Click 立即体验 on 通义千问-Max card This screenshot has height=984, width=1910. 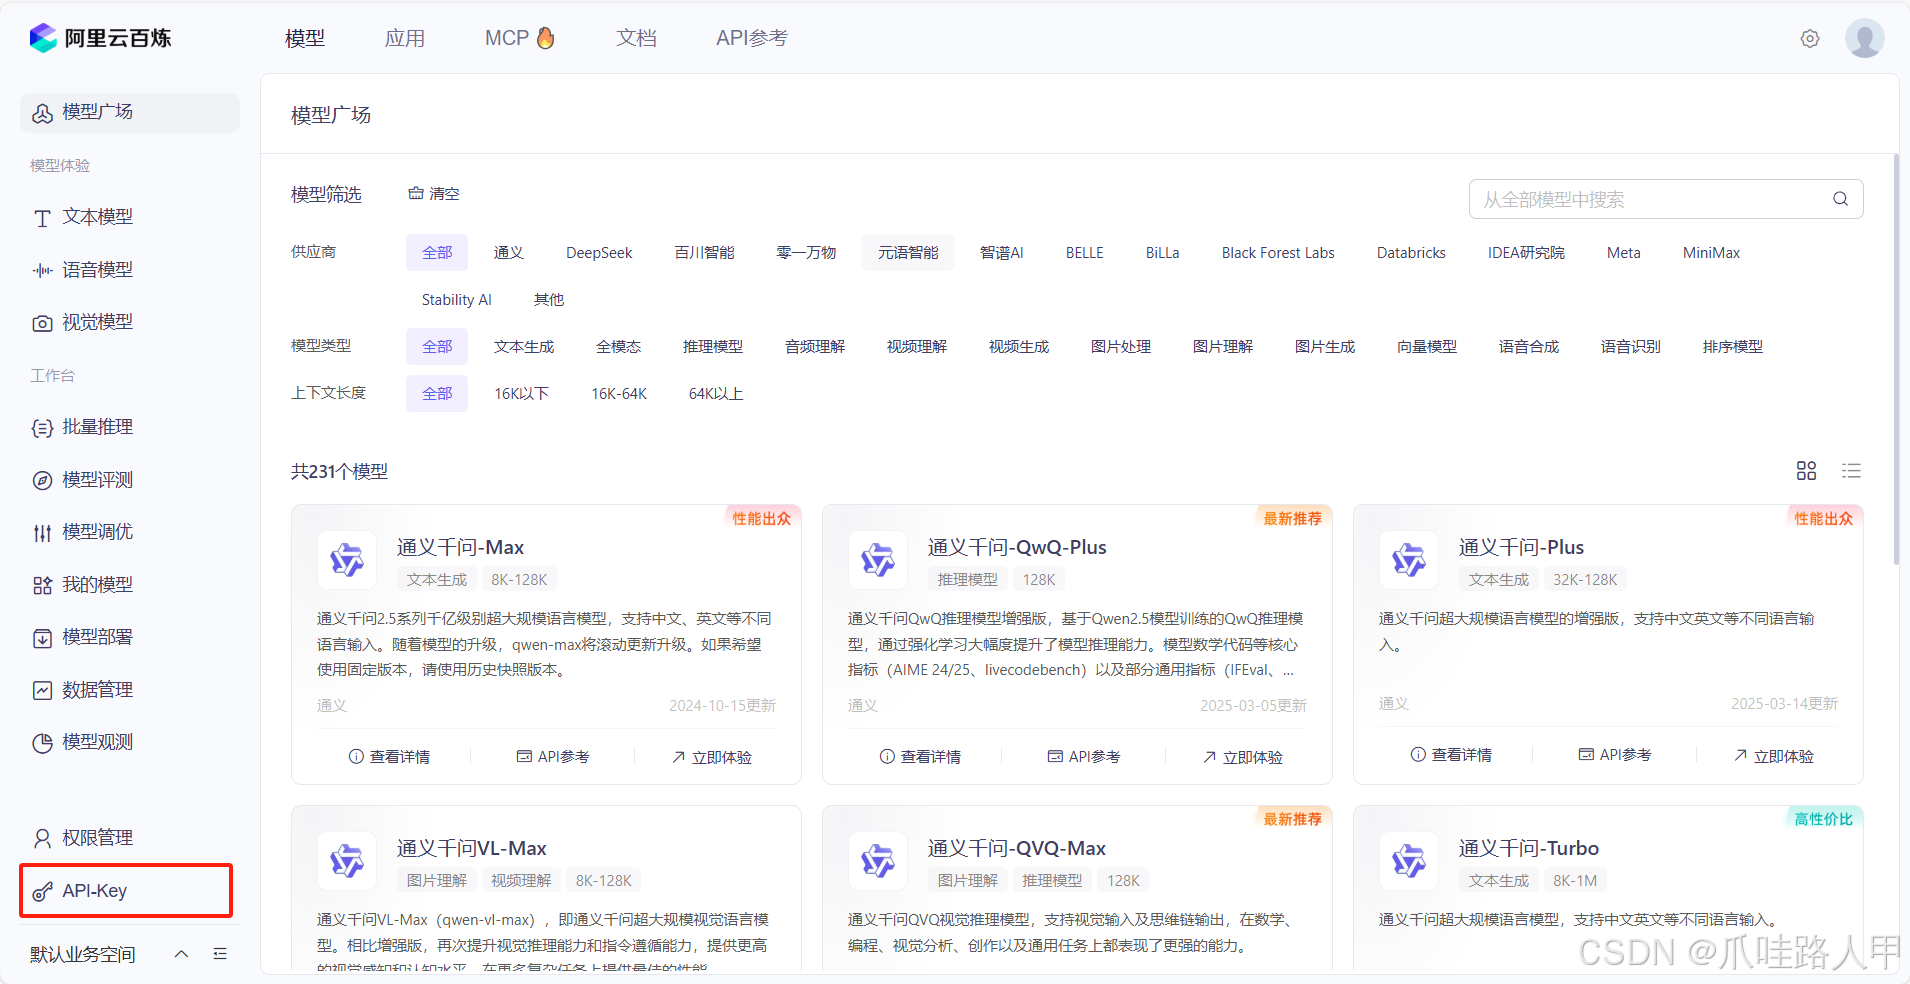click(x=711, y=756)
